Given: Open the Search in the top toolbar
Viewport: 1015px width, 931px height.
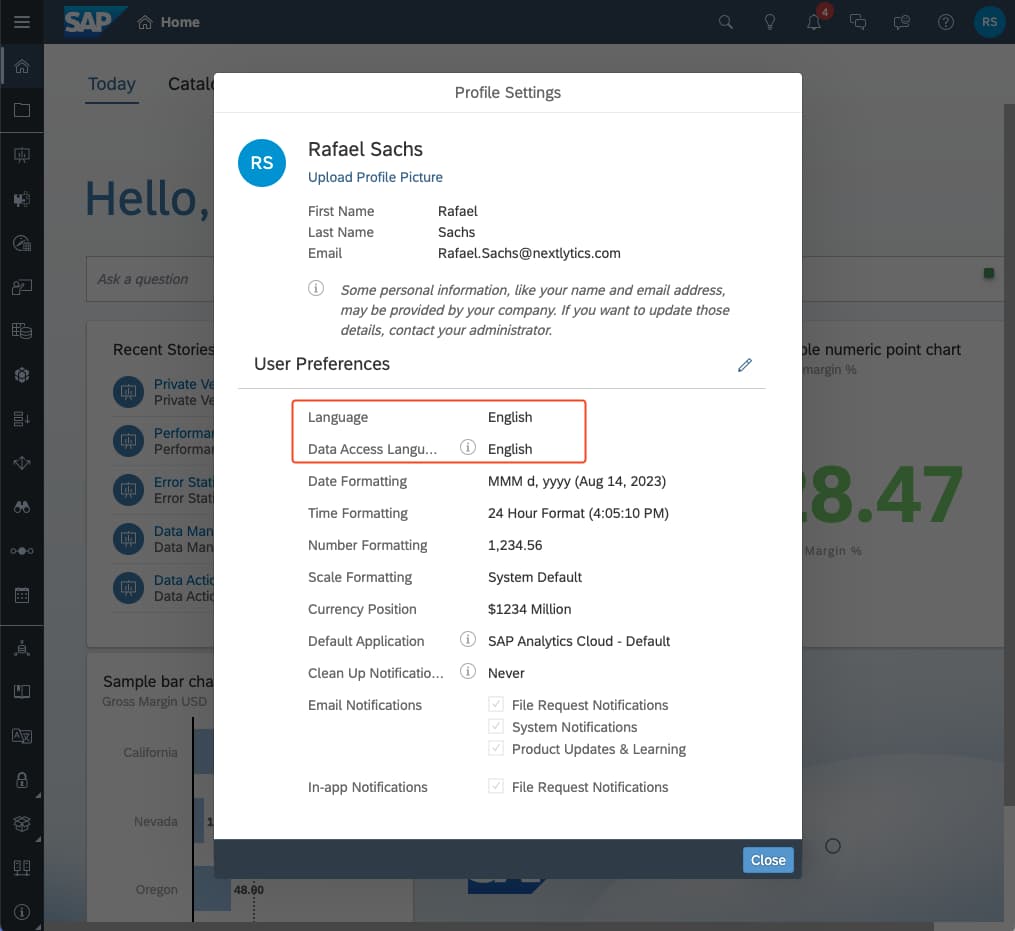Looking at the screenshot, I should (725, 21).
